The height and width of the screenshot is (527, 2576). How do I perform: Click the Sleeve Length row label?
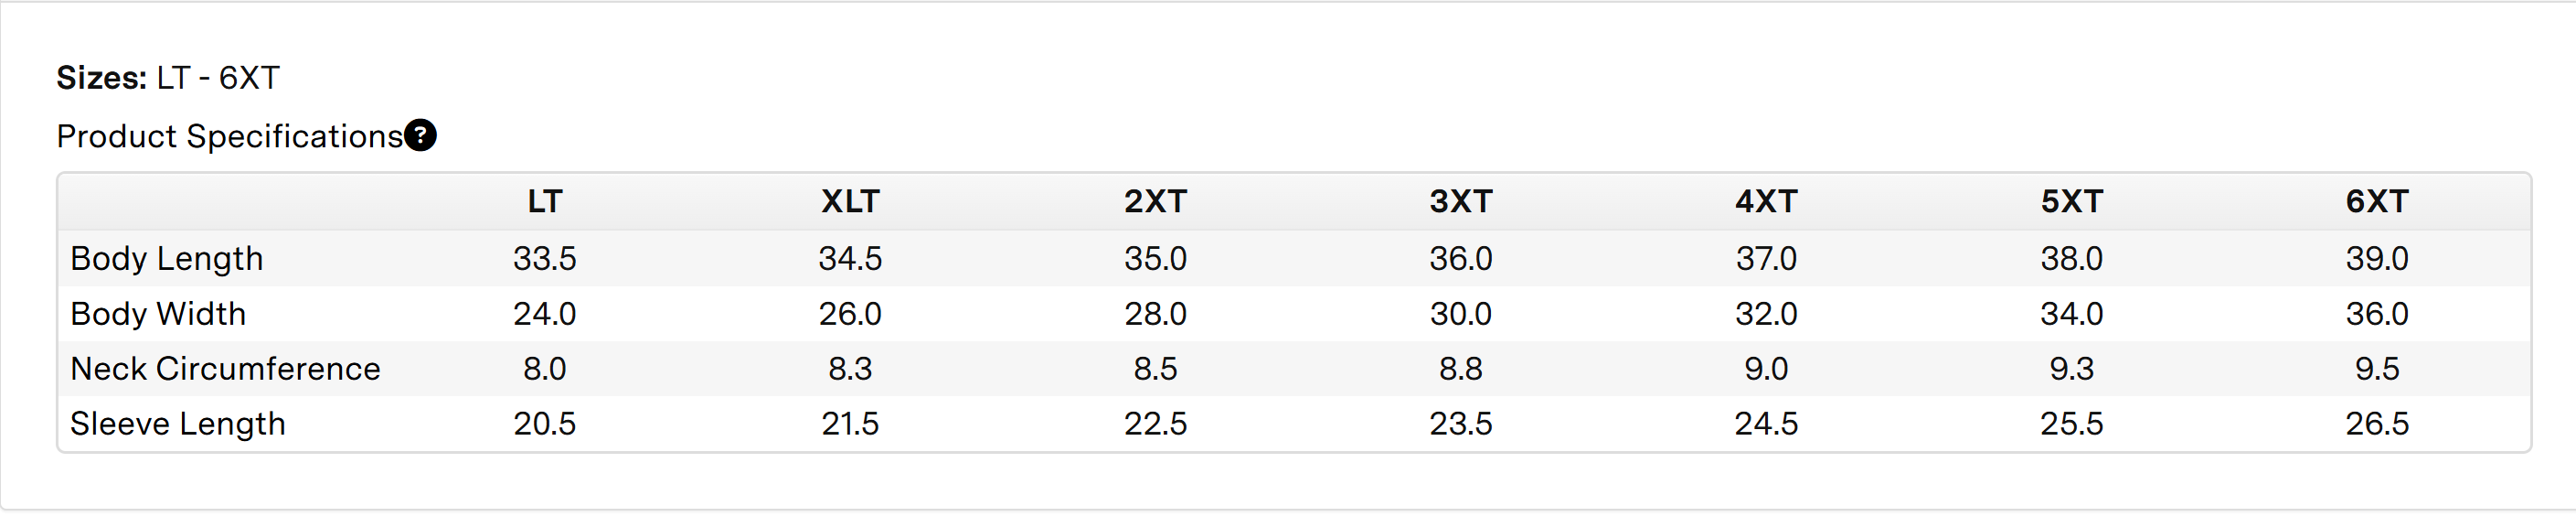point(178,424)
